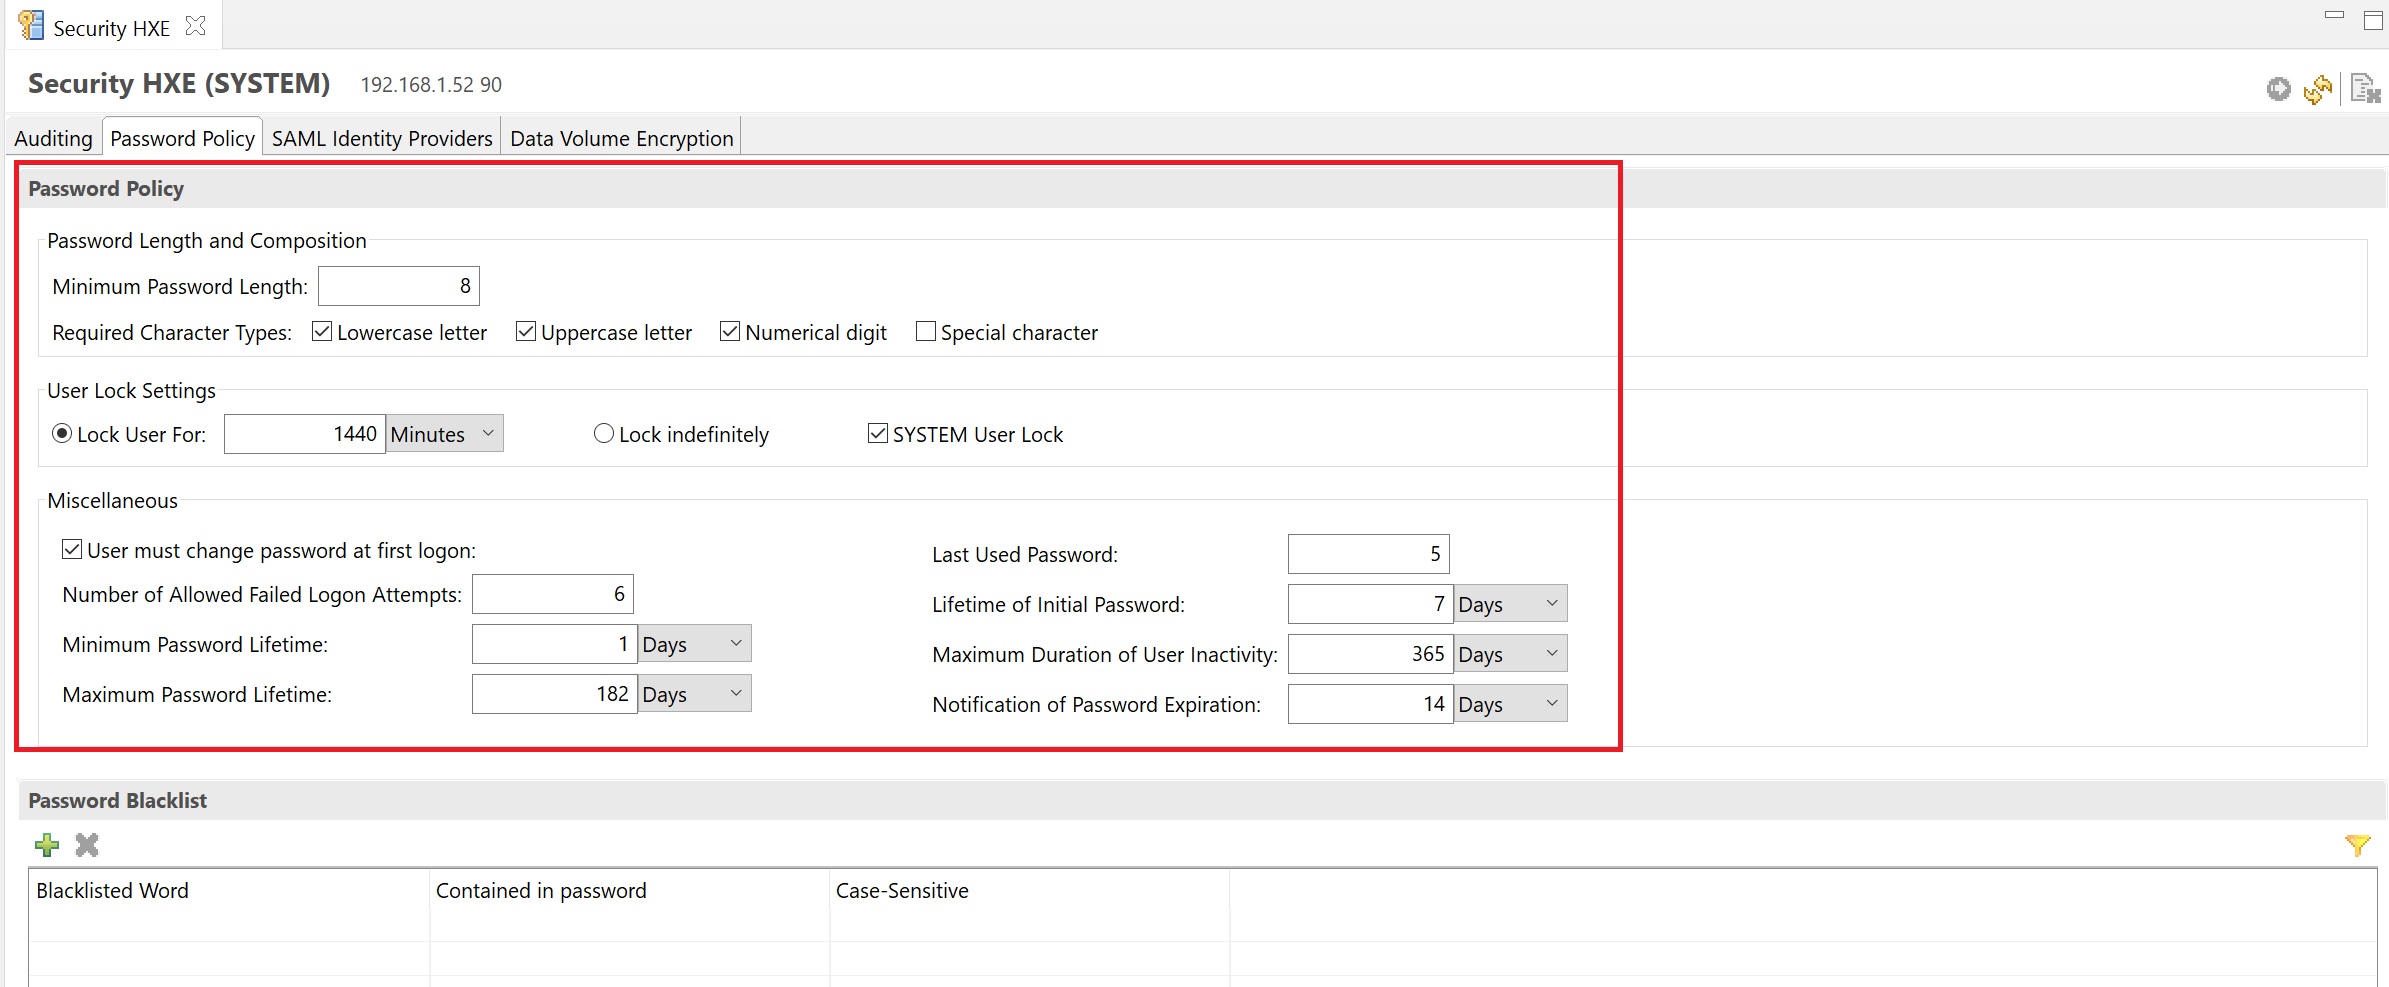Switch to the Auditing tab
Image resolution: width=2389 pixels, height=987 pixels.
tap(53, 138)
